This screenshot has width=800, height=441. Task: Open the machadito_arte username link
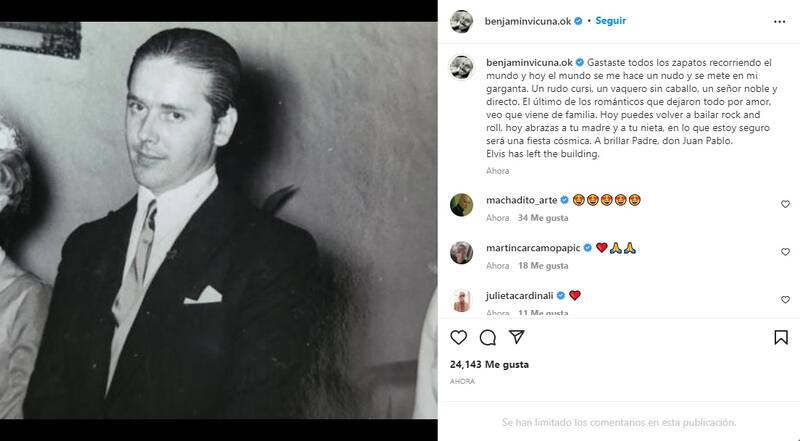[x=519, y=199]
